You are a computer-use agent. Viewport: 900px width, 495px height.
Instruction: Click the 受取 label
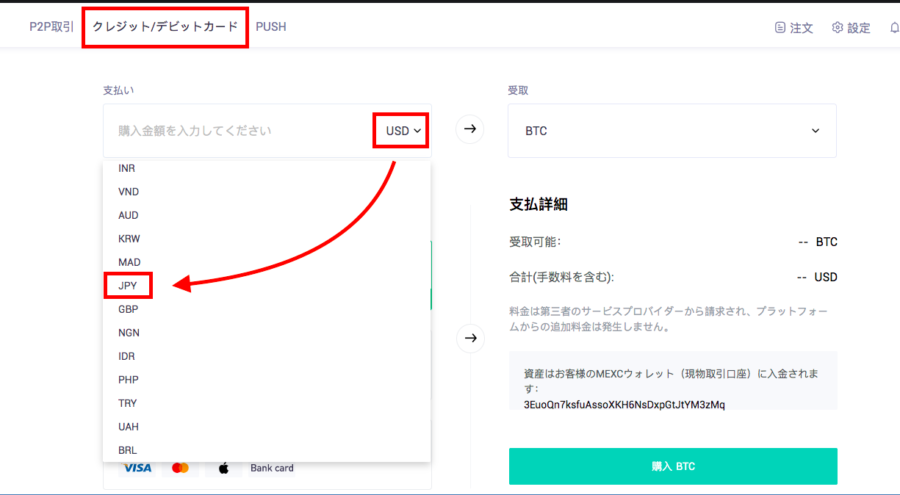click(x=518, y=91)
